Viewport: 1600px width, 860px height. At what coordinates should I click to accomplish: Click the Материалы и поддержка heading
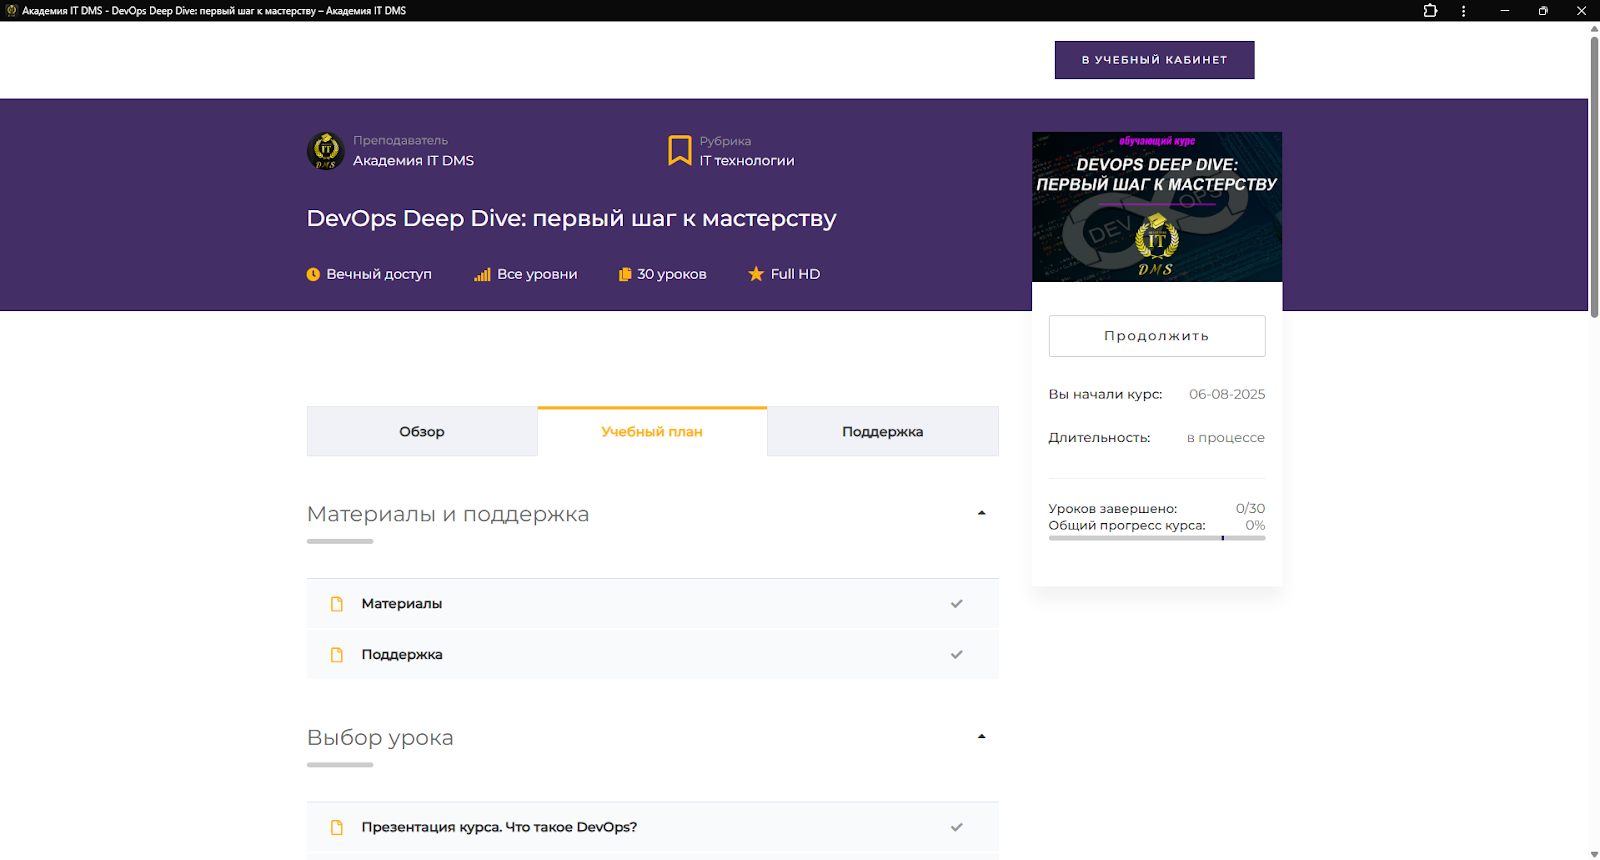pyautogui.click(x=448, y=514)
